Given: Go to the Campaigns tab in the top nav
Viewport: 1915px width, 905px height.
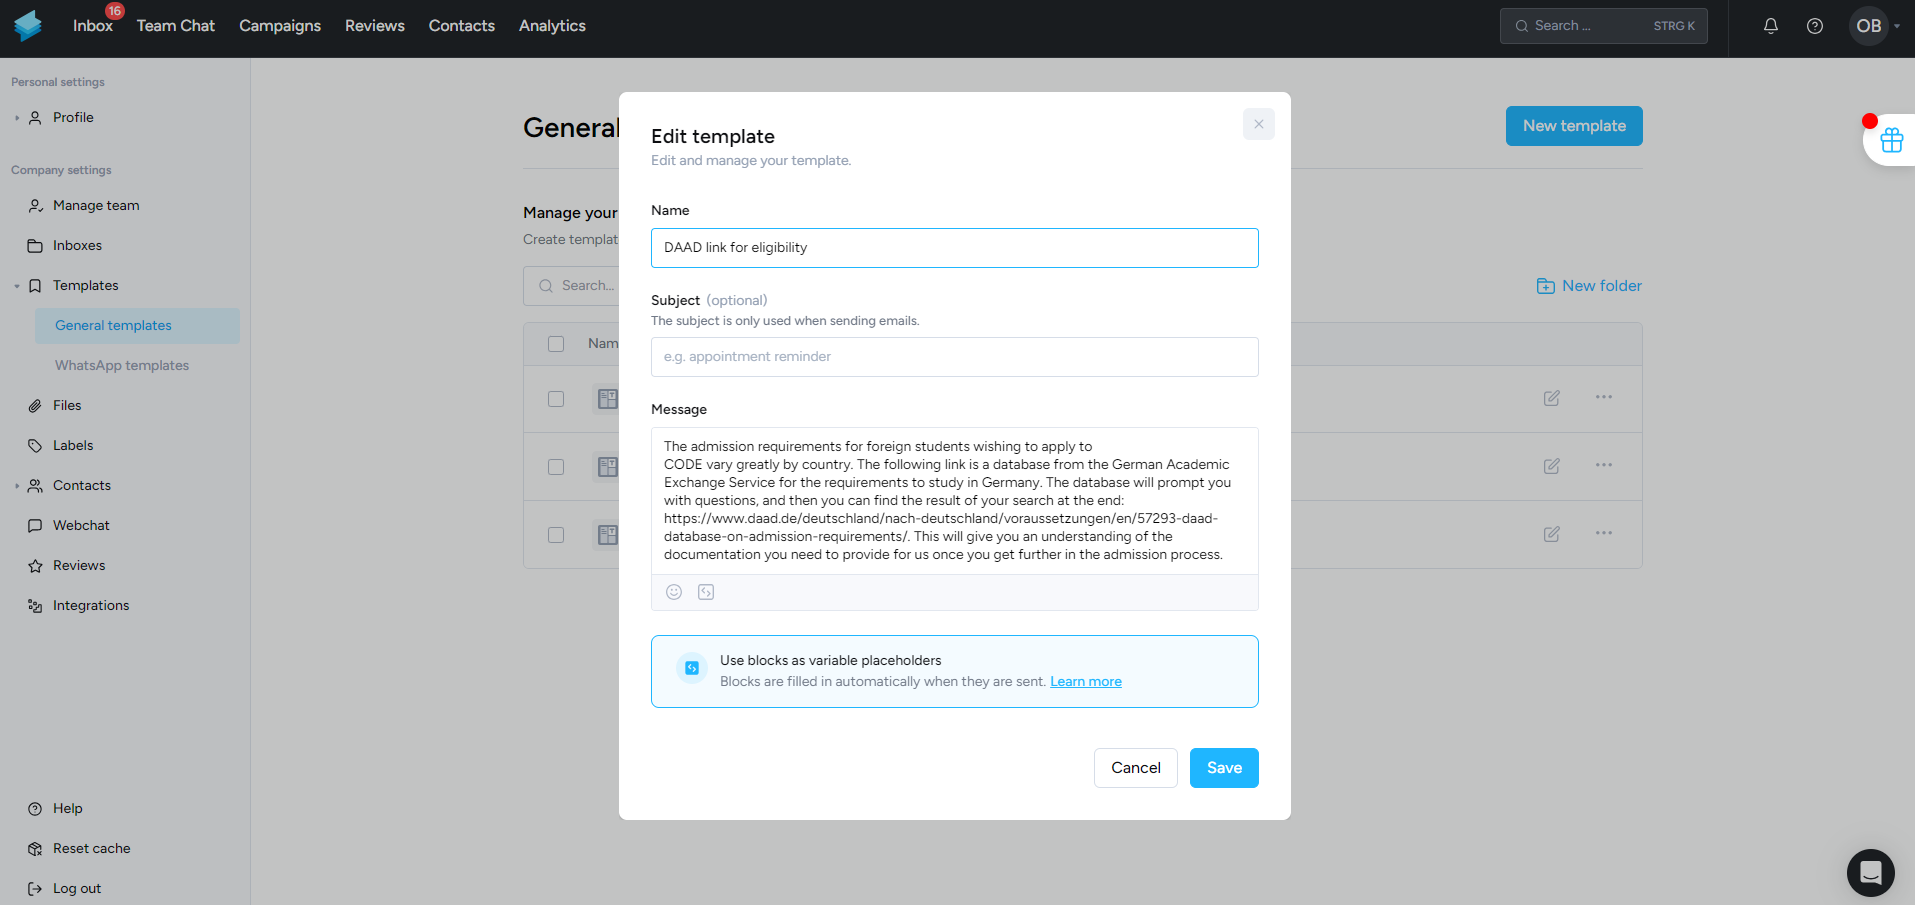Looking at the screenshot, I should coord(280,26).
